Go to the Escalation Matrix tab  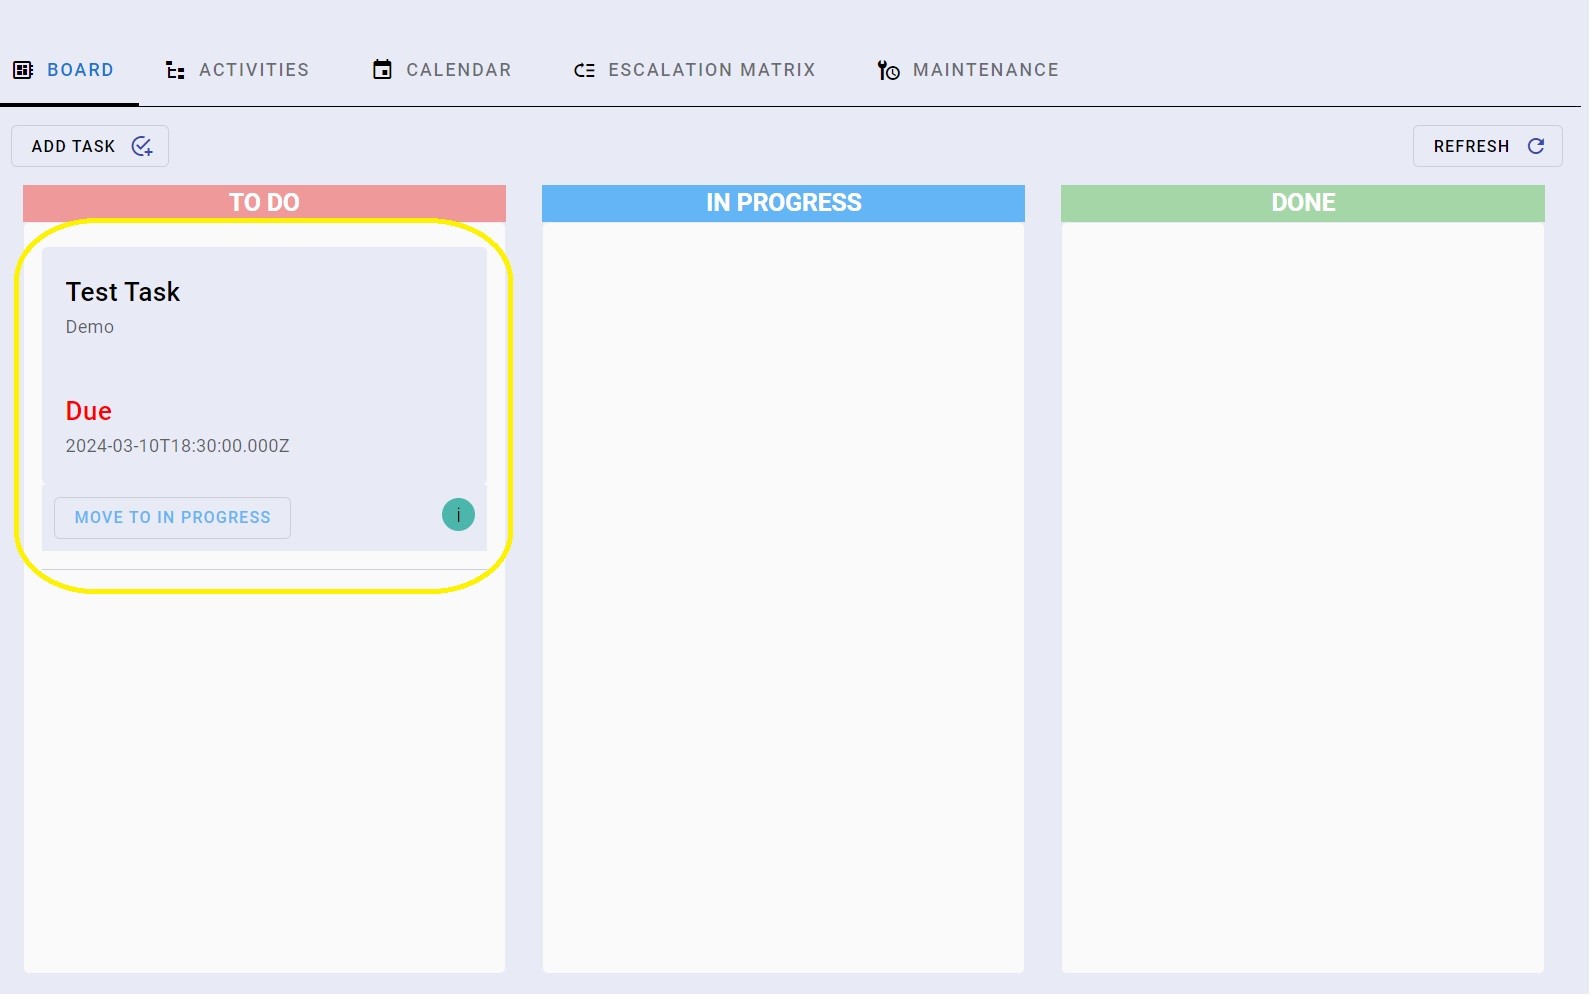point(711,70)
